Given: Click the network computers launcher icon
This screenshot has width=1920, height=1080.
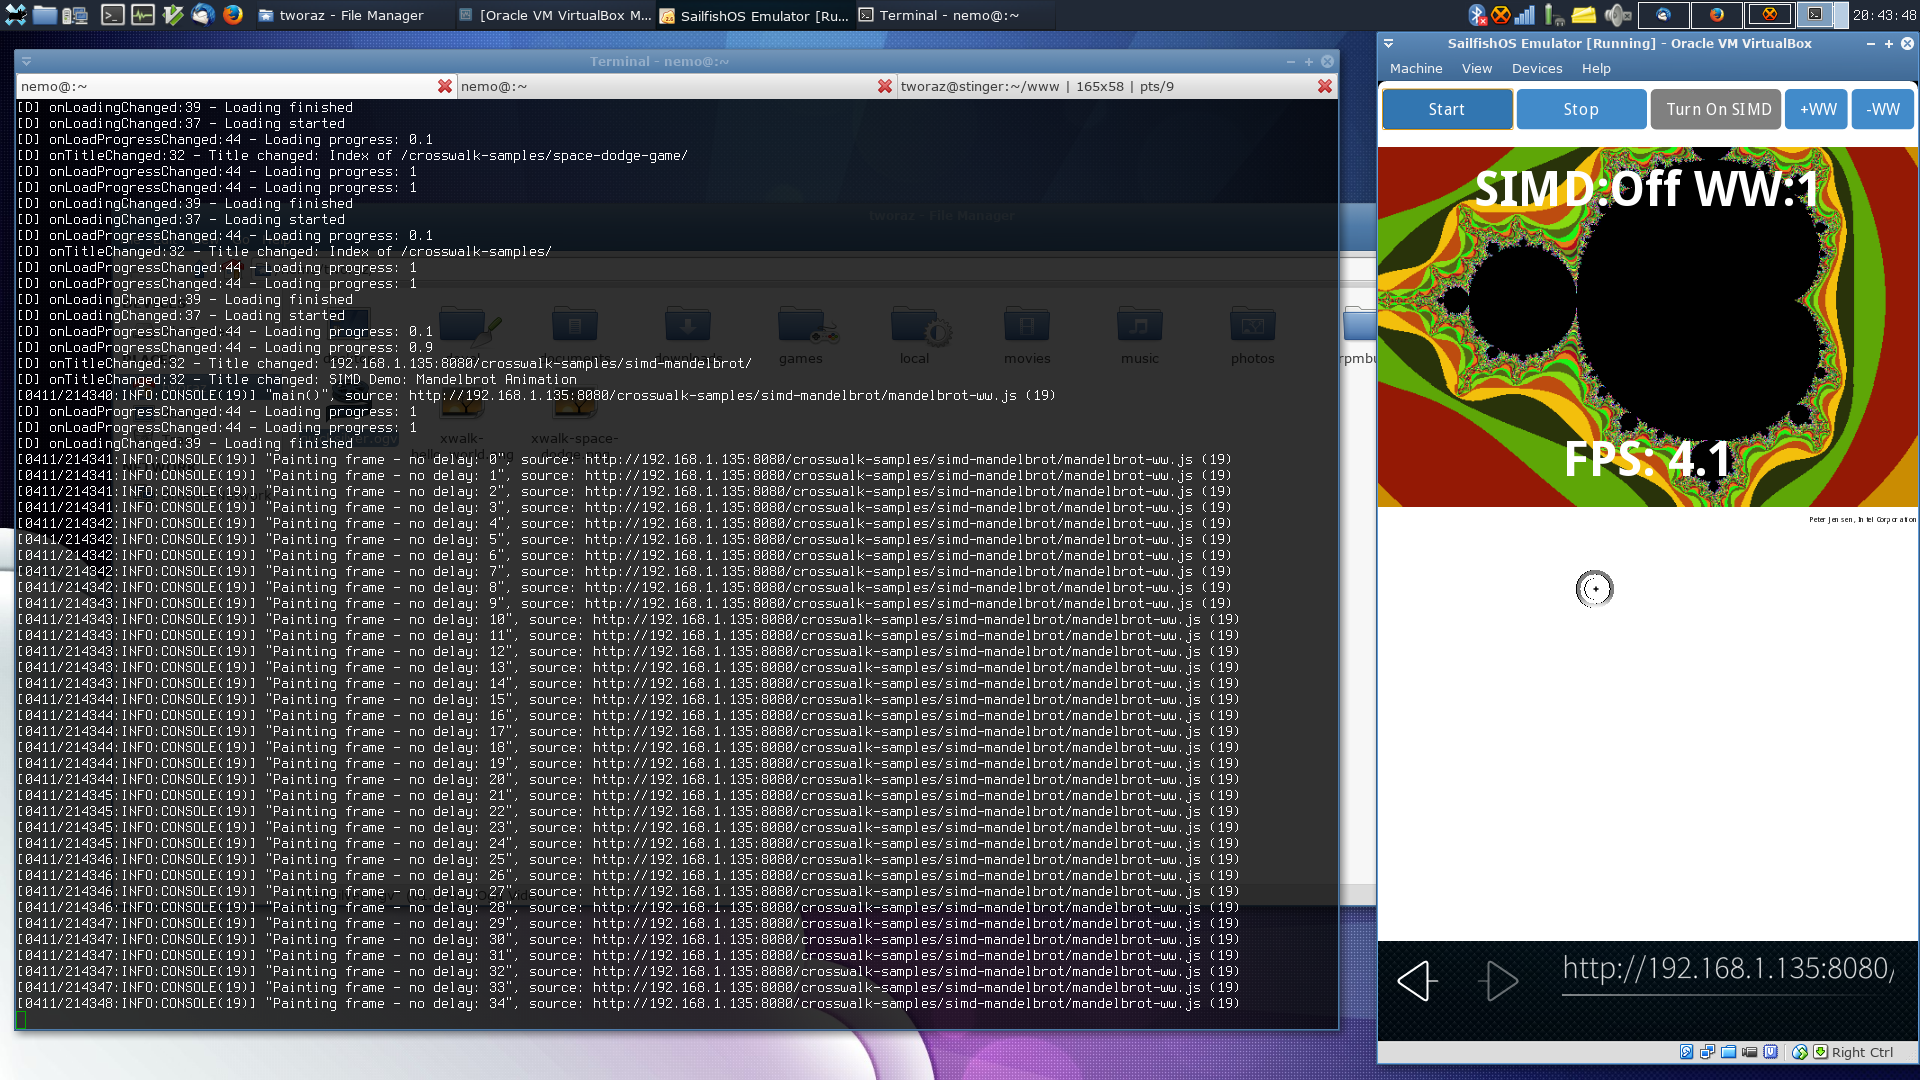Looking at the screenshot, I should click(x=75, y=15).
